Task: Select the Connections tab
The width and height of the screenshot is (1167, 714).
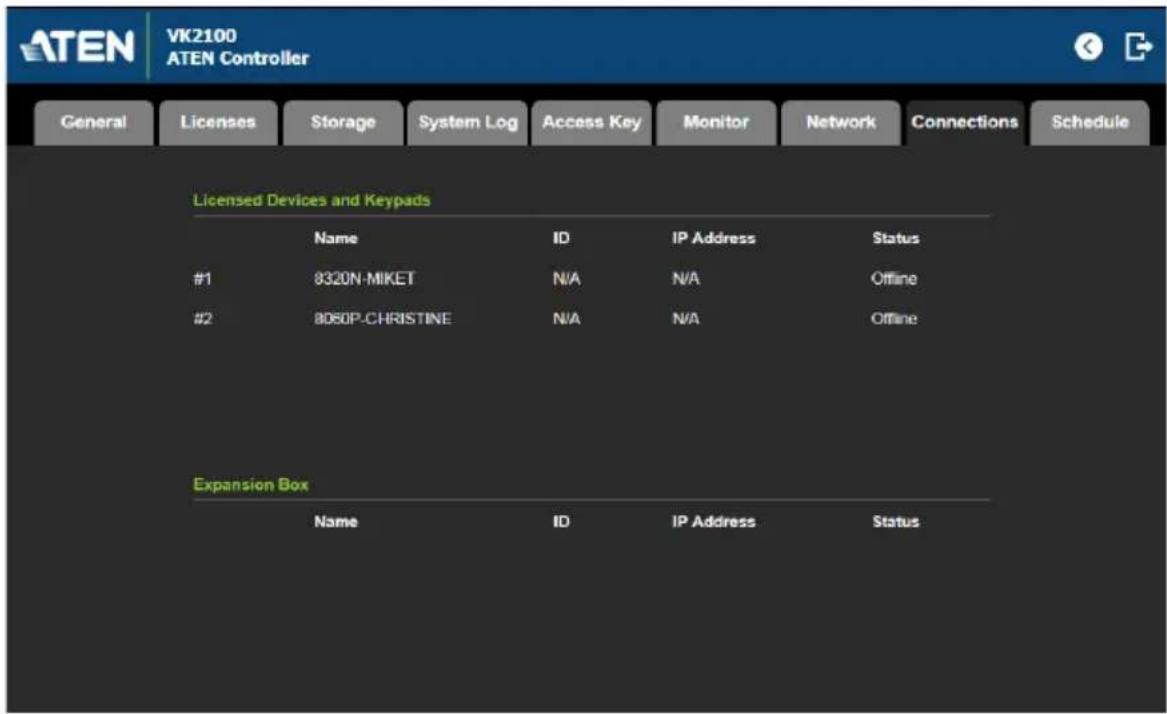Action: 965,122
